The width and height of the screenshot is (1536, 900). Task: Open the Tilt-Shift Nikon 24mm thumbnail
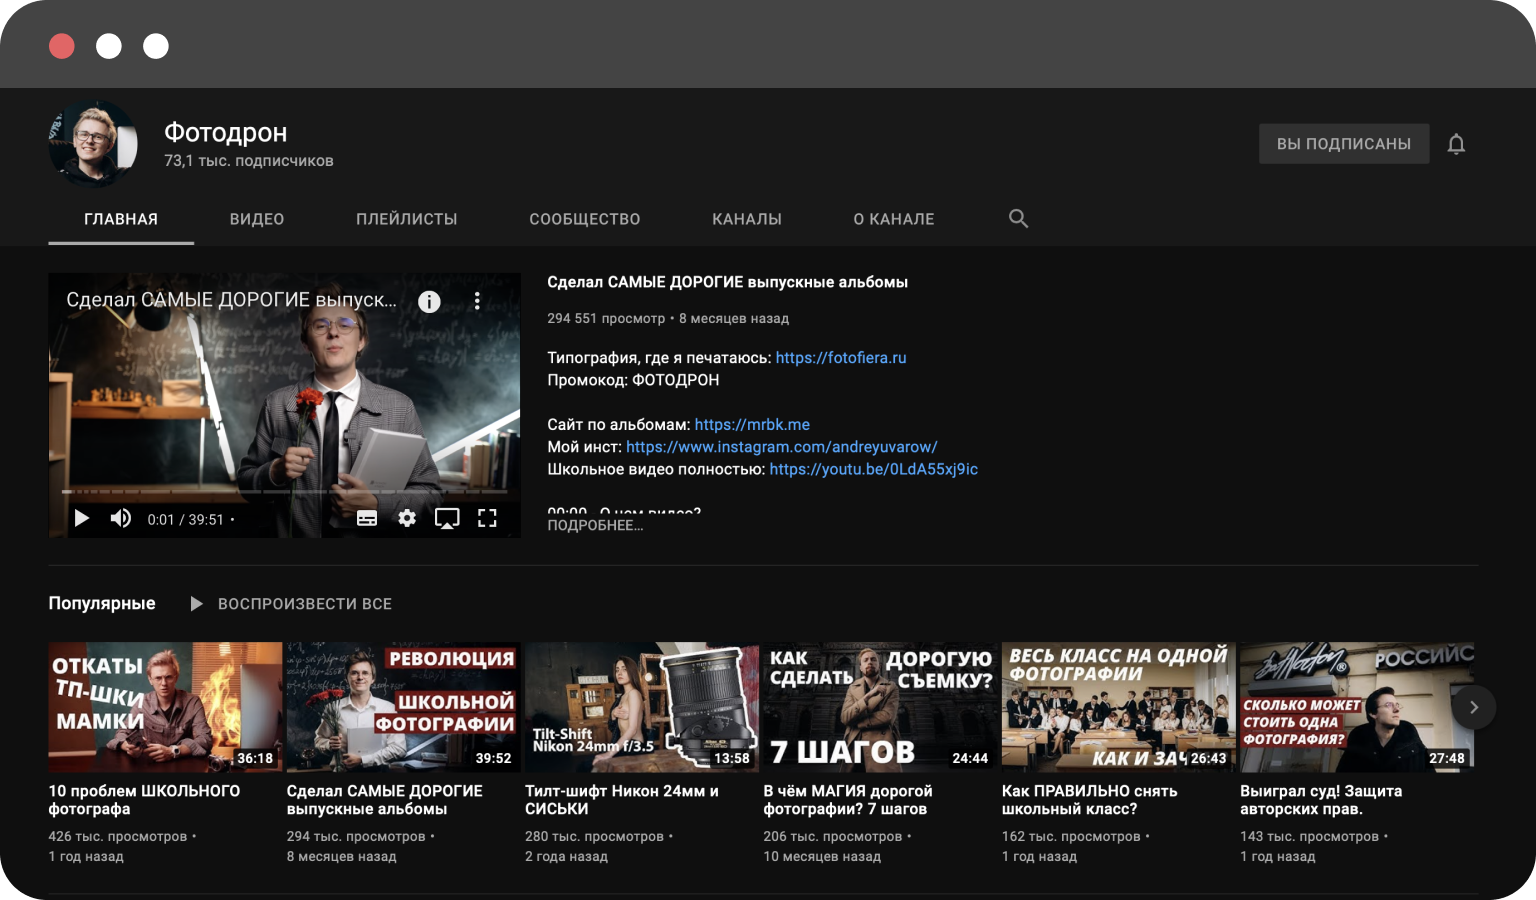pyautogui.click(x=642, y=707)
